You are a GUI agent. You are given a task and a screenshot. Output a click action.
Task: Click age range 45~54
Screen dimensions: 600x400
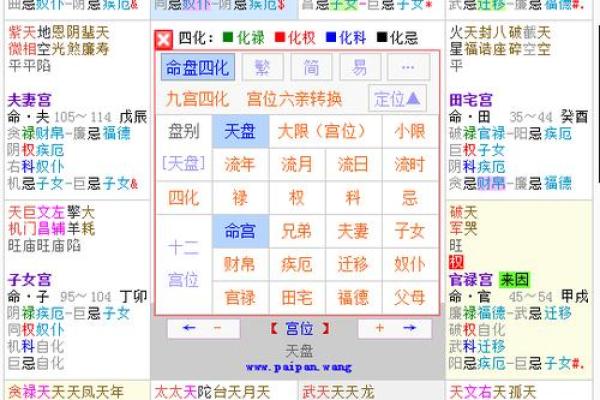pyautogui.click(x=531, y=297)
